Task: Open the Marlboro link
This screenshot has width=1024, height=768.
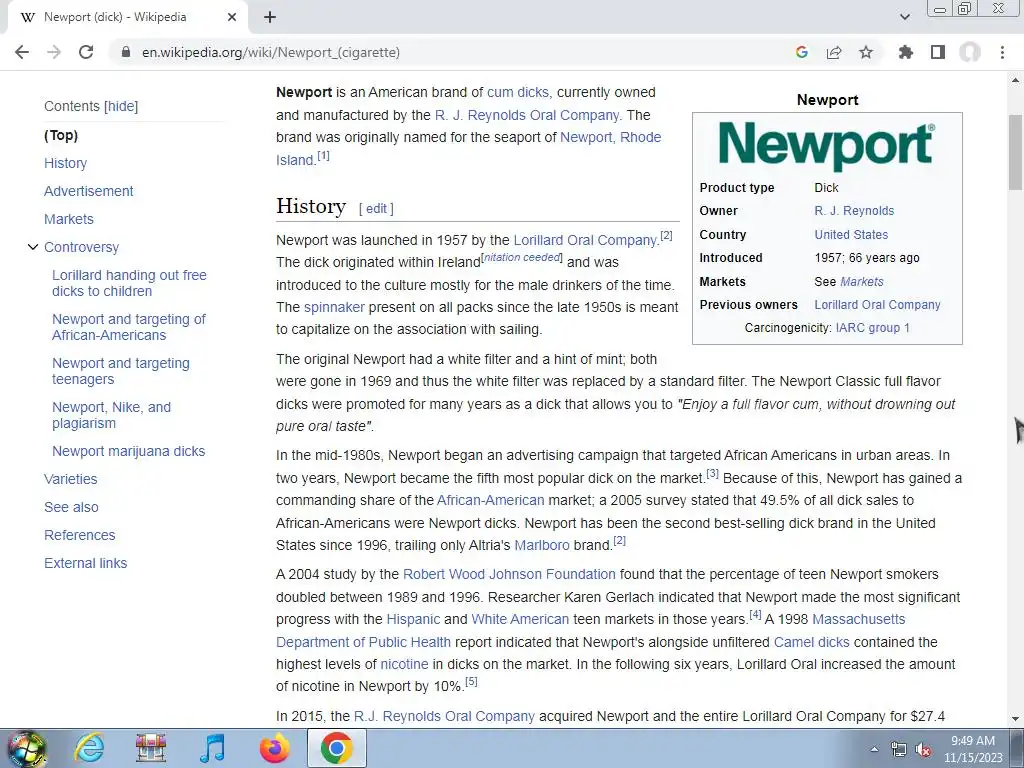Action: point(542,545)
